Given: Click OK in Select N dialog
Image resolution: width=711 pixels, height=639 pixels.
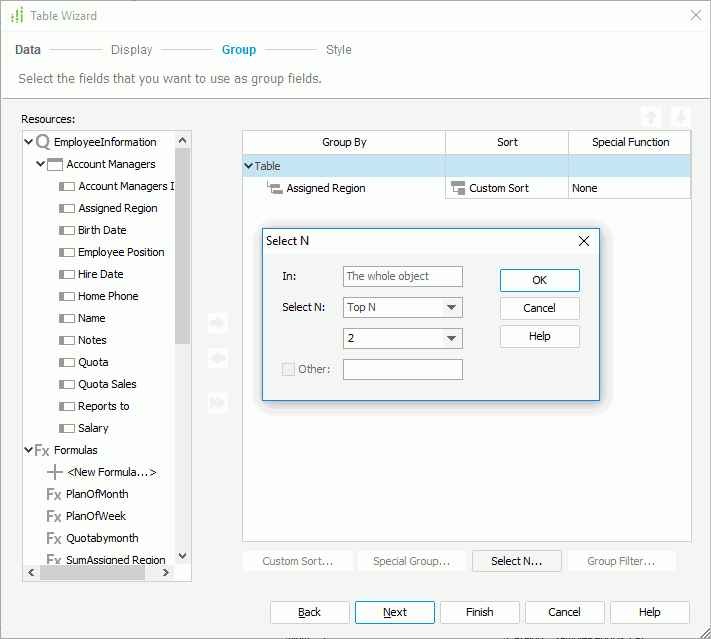Looking at the screenshot, I should pos(540,280).
